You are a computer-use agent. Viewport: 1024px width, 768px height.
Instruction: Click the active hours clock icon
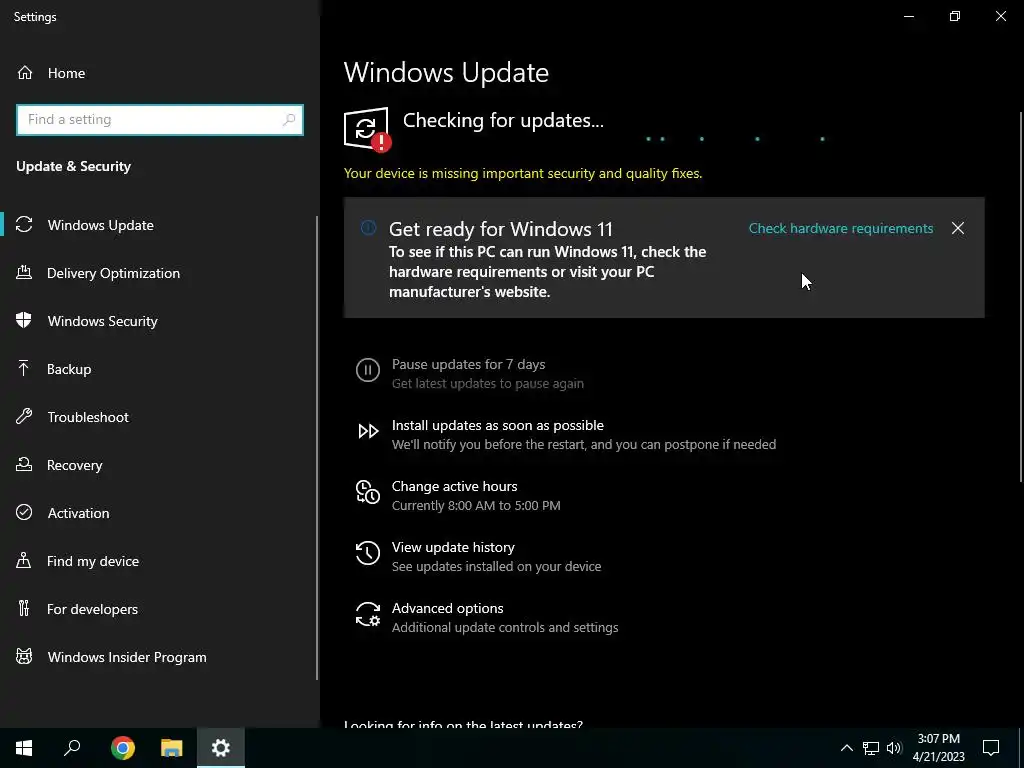[x=368, y=492]
